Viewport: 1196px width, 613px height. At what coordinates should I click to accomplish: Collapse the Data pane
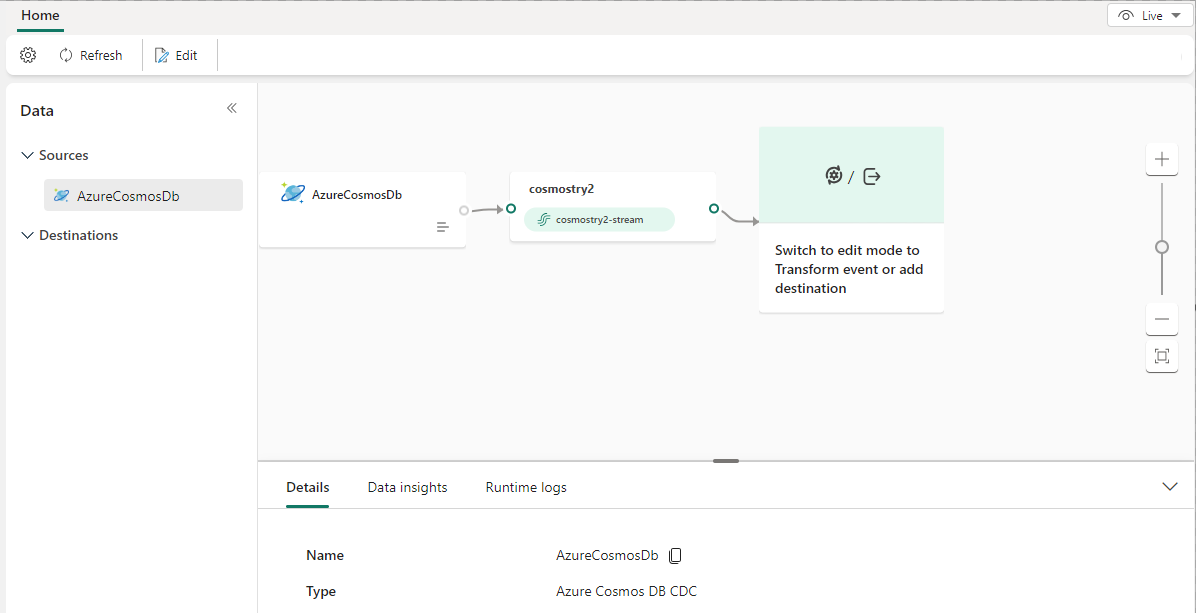(x=231, y=107)
